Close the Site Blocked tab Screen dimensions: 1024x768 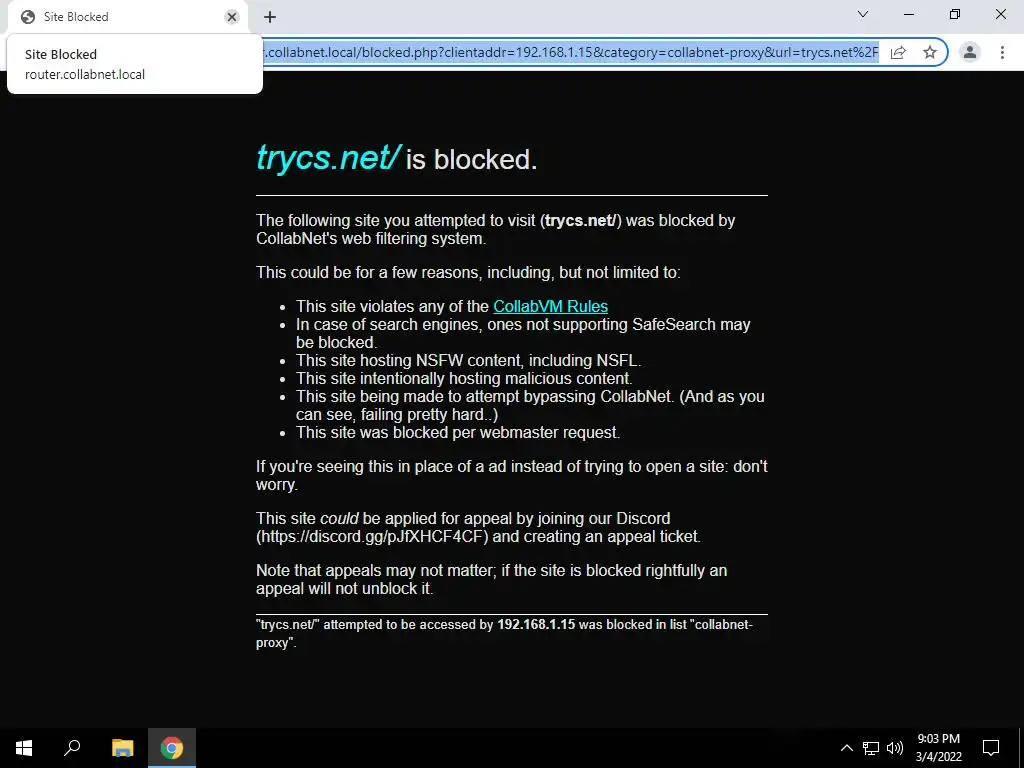point(232,17)
